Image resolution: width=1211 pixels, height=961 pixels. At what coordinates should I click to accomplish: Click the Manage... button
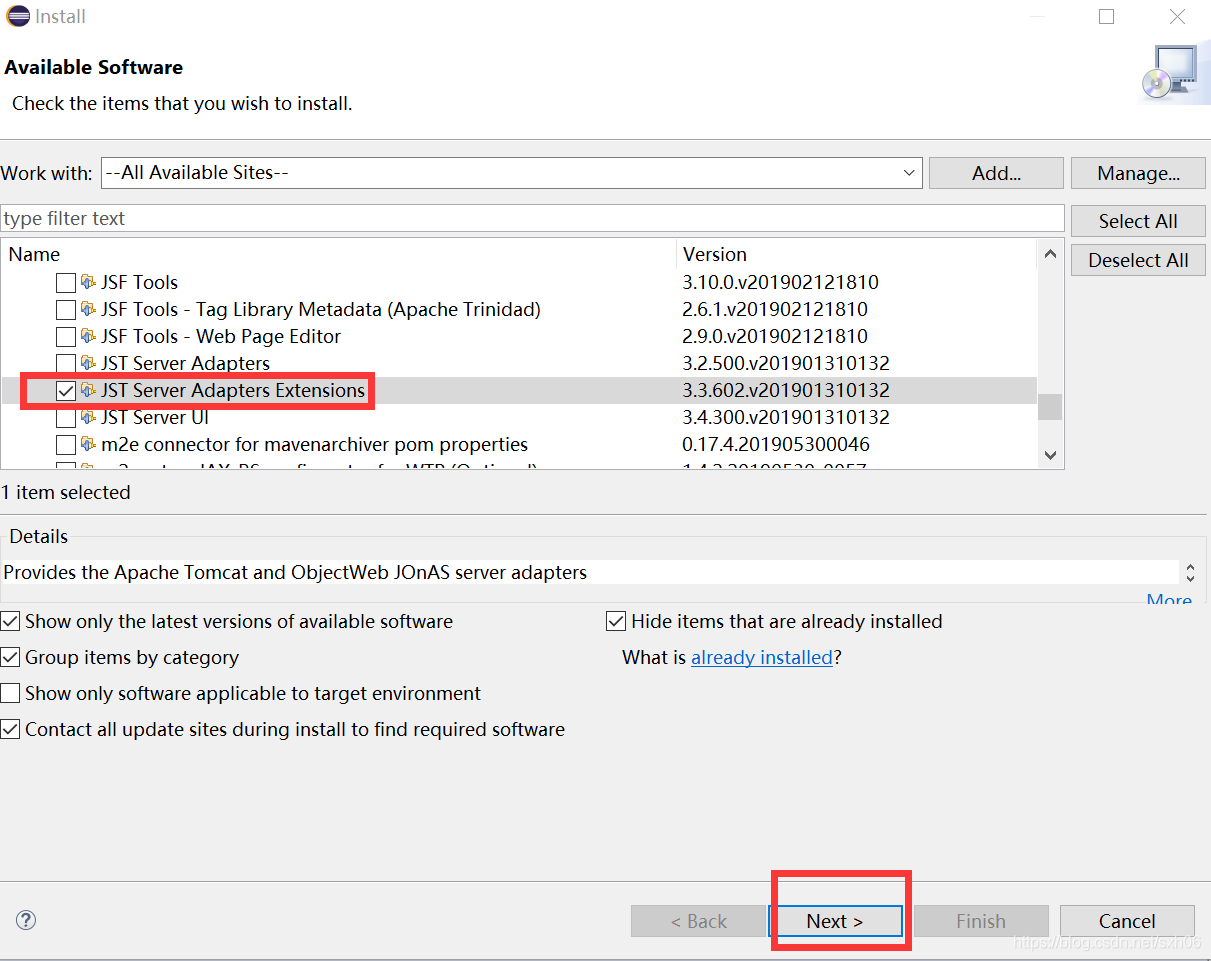pyautogui.click(x=1138, y=173)
